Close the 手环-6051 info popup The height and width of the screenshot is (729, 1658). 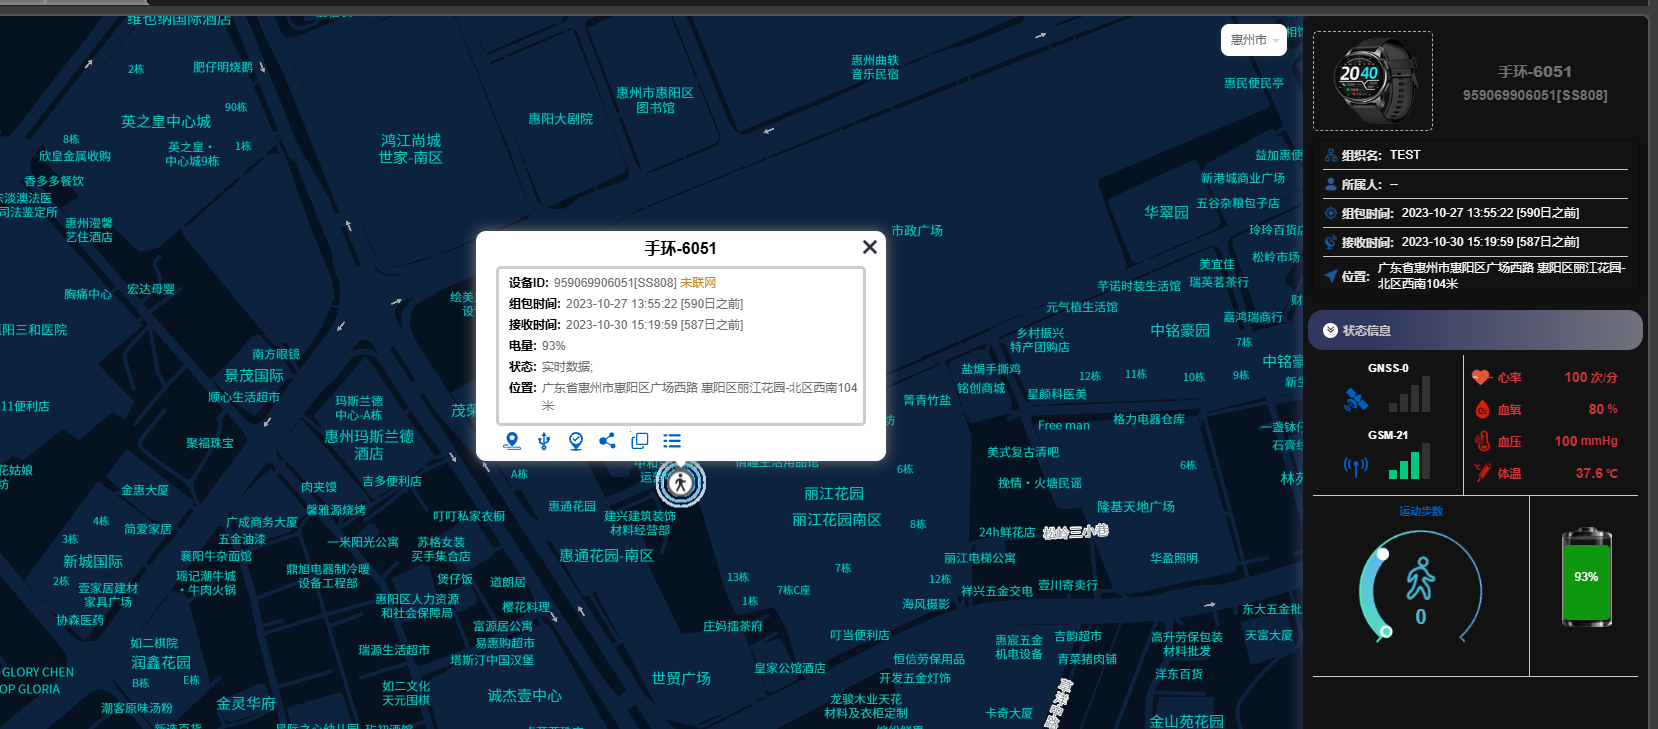tap(869, 247)
